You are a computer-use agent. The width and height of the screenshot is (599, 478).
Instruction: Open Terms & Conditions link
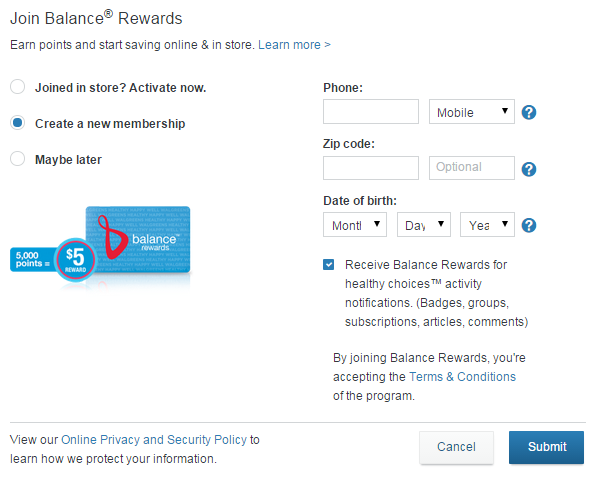462,377
